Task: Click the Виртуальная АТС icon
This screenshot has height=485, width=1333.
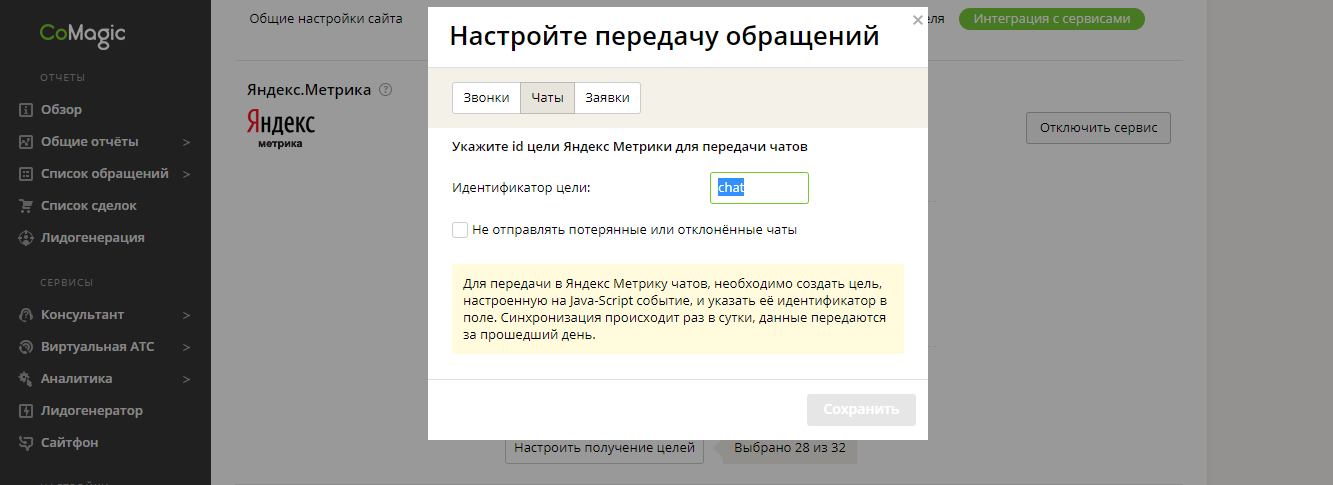Action: [27, 347]
